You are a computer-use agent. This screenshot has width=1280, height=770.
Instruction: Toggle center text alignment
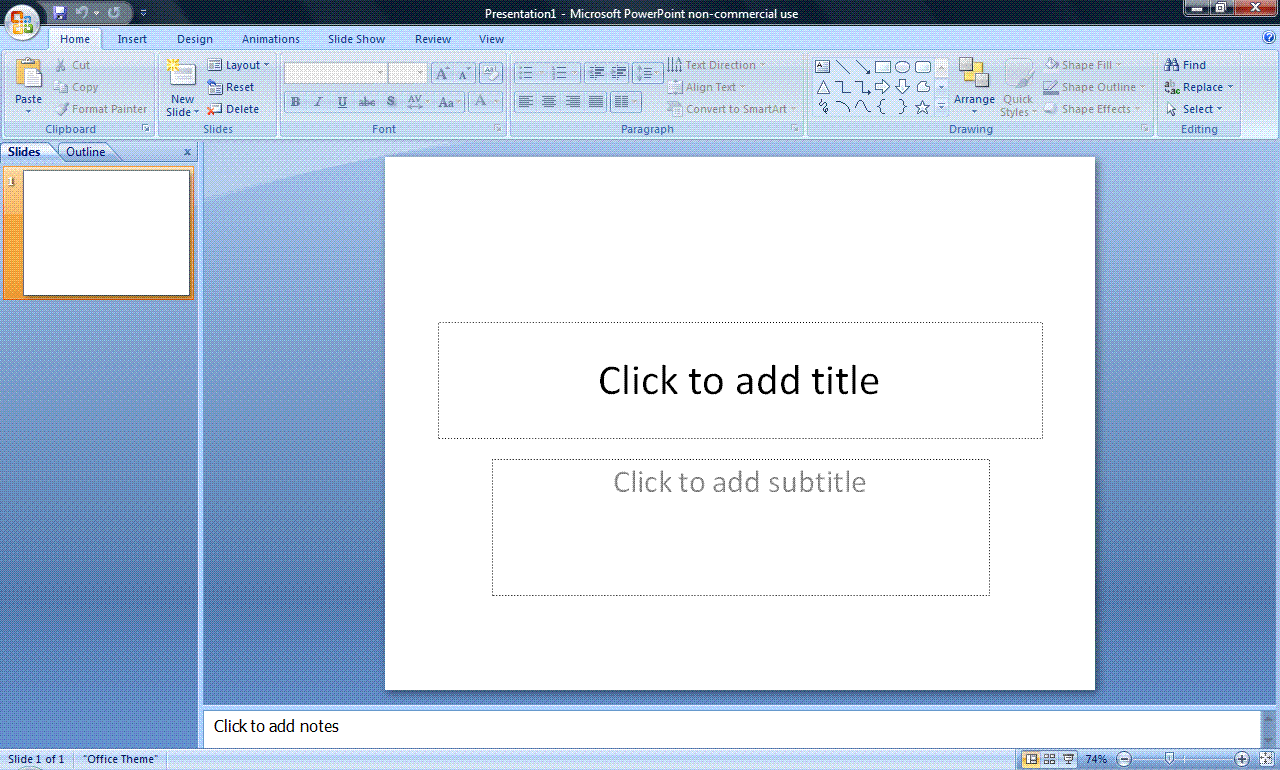[x=549, y=102]
